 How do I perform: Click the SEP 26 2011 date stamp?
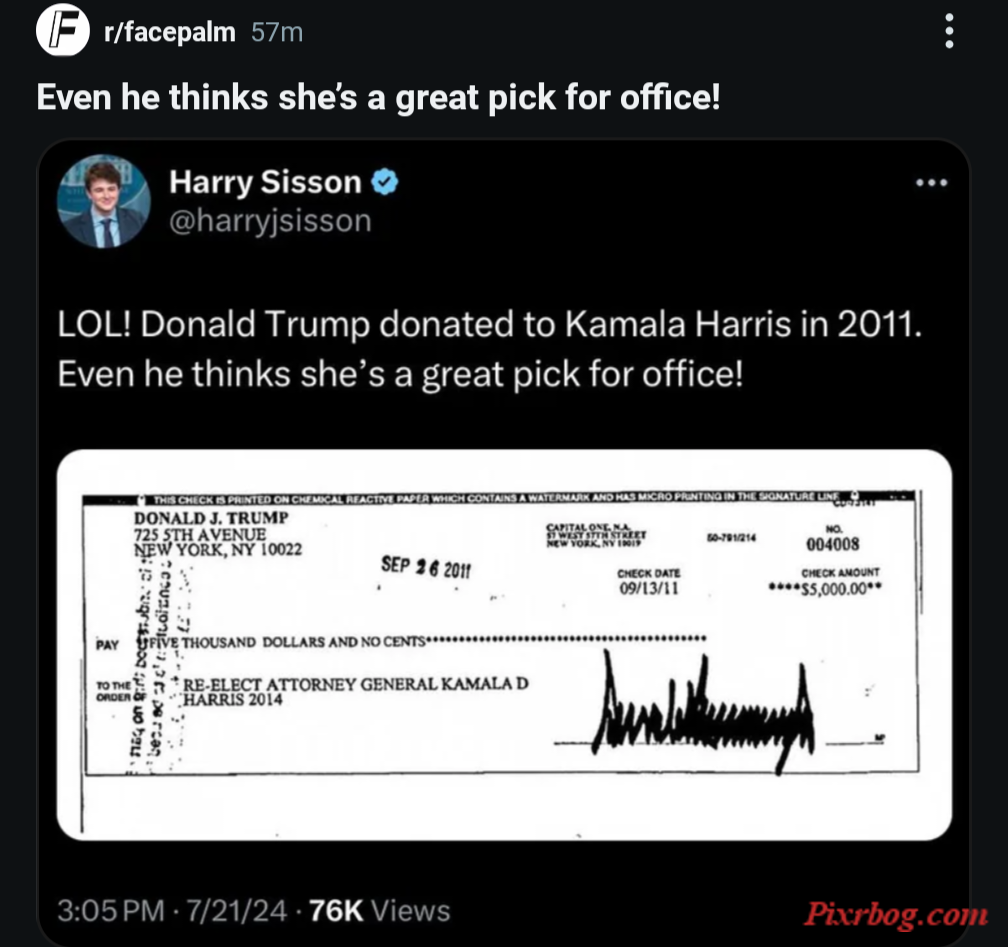(x=426, y=568)
